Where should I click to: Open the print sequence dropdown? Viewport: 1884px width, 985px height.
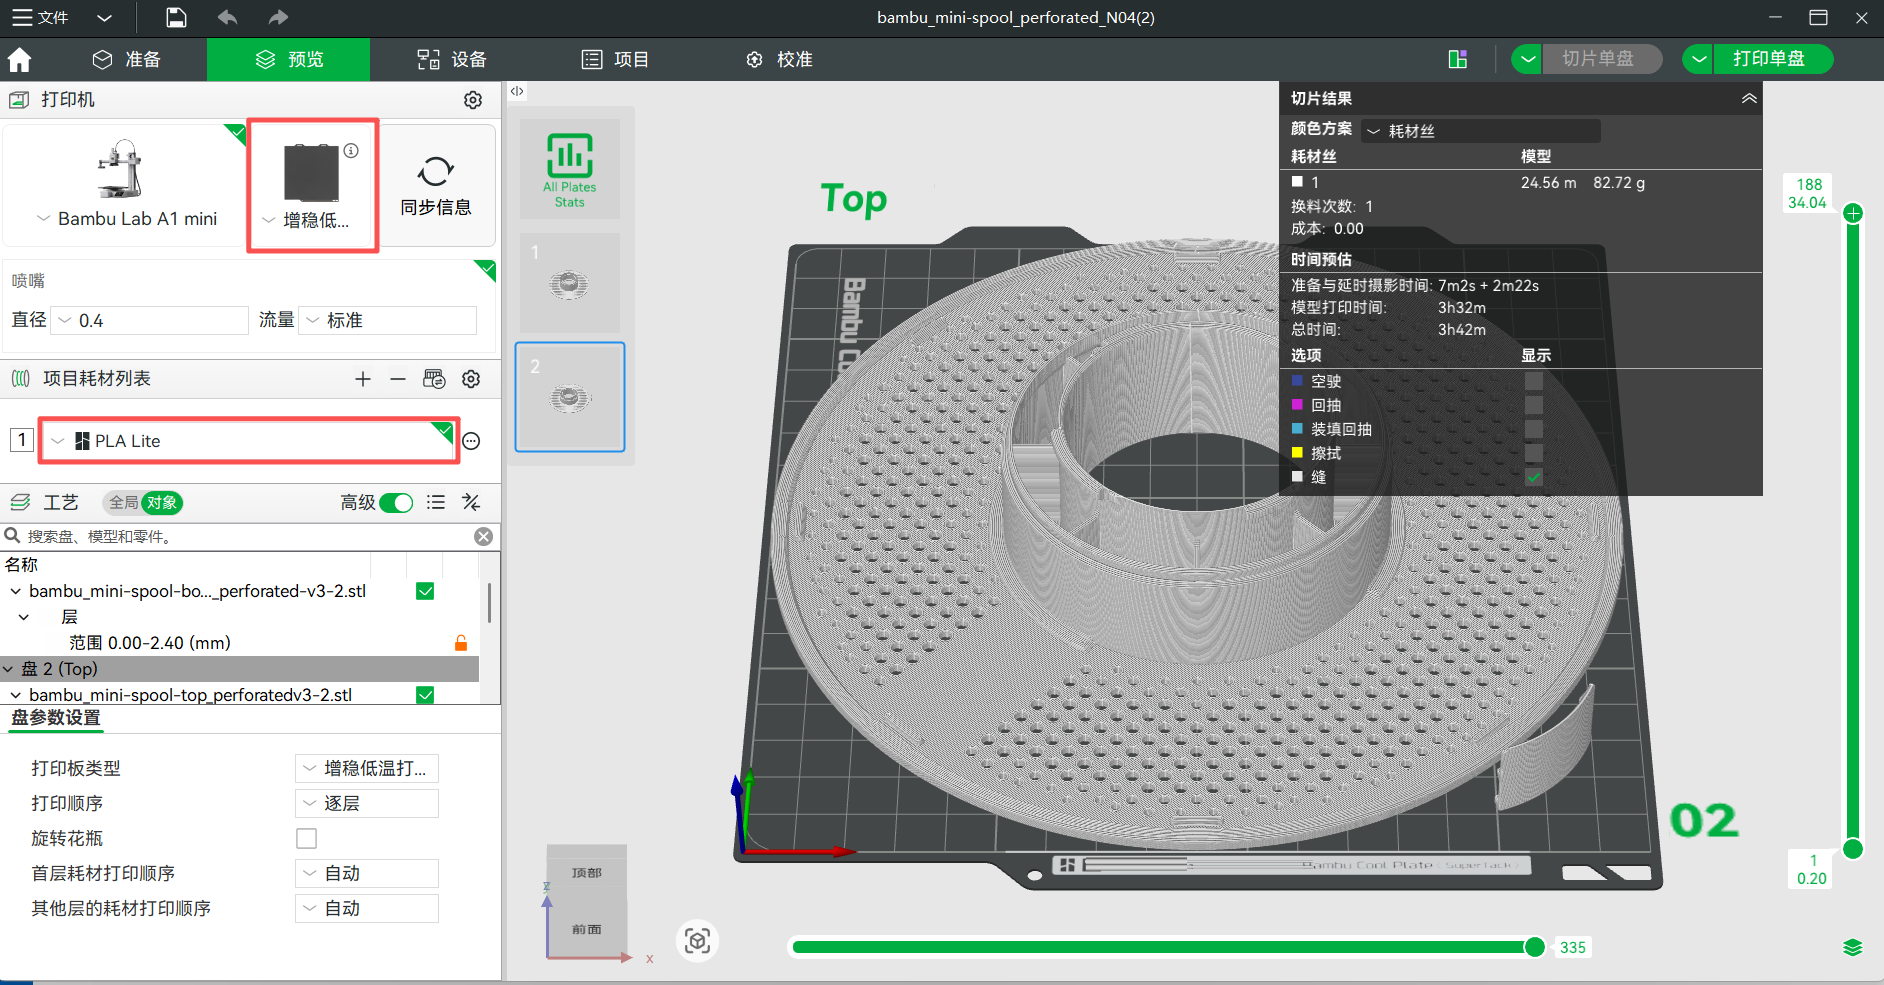(x=367, y=803)
